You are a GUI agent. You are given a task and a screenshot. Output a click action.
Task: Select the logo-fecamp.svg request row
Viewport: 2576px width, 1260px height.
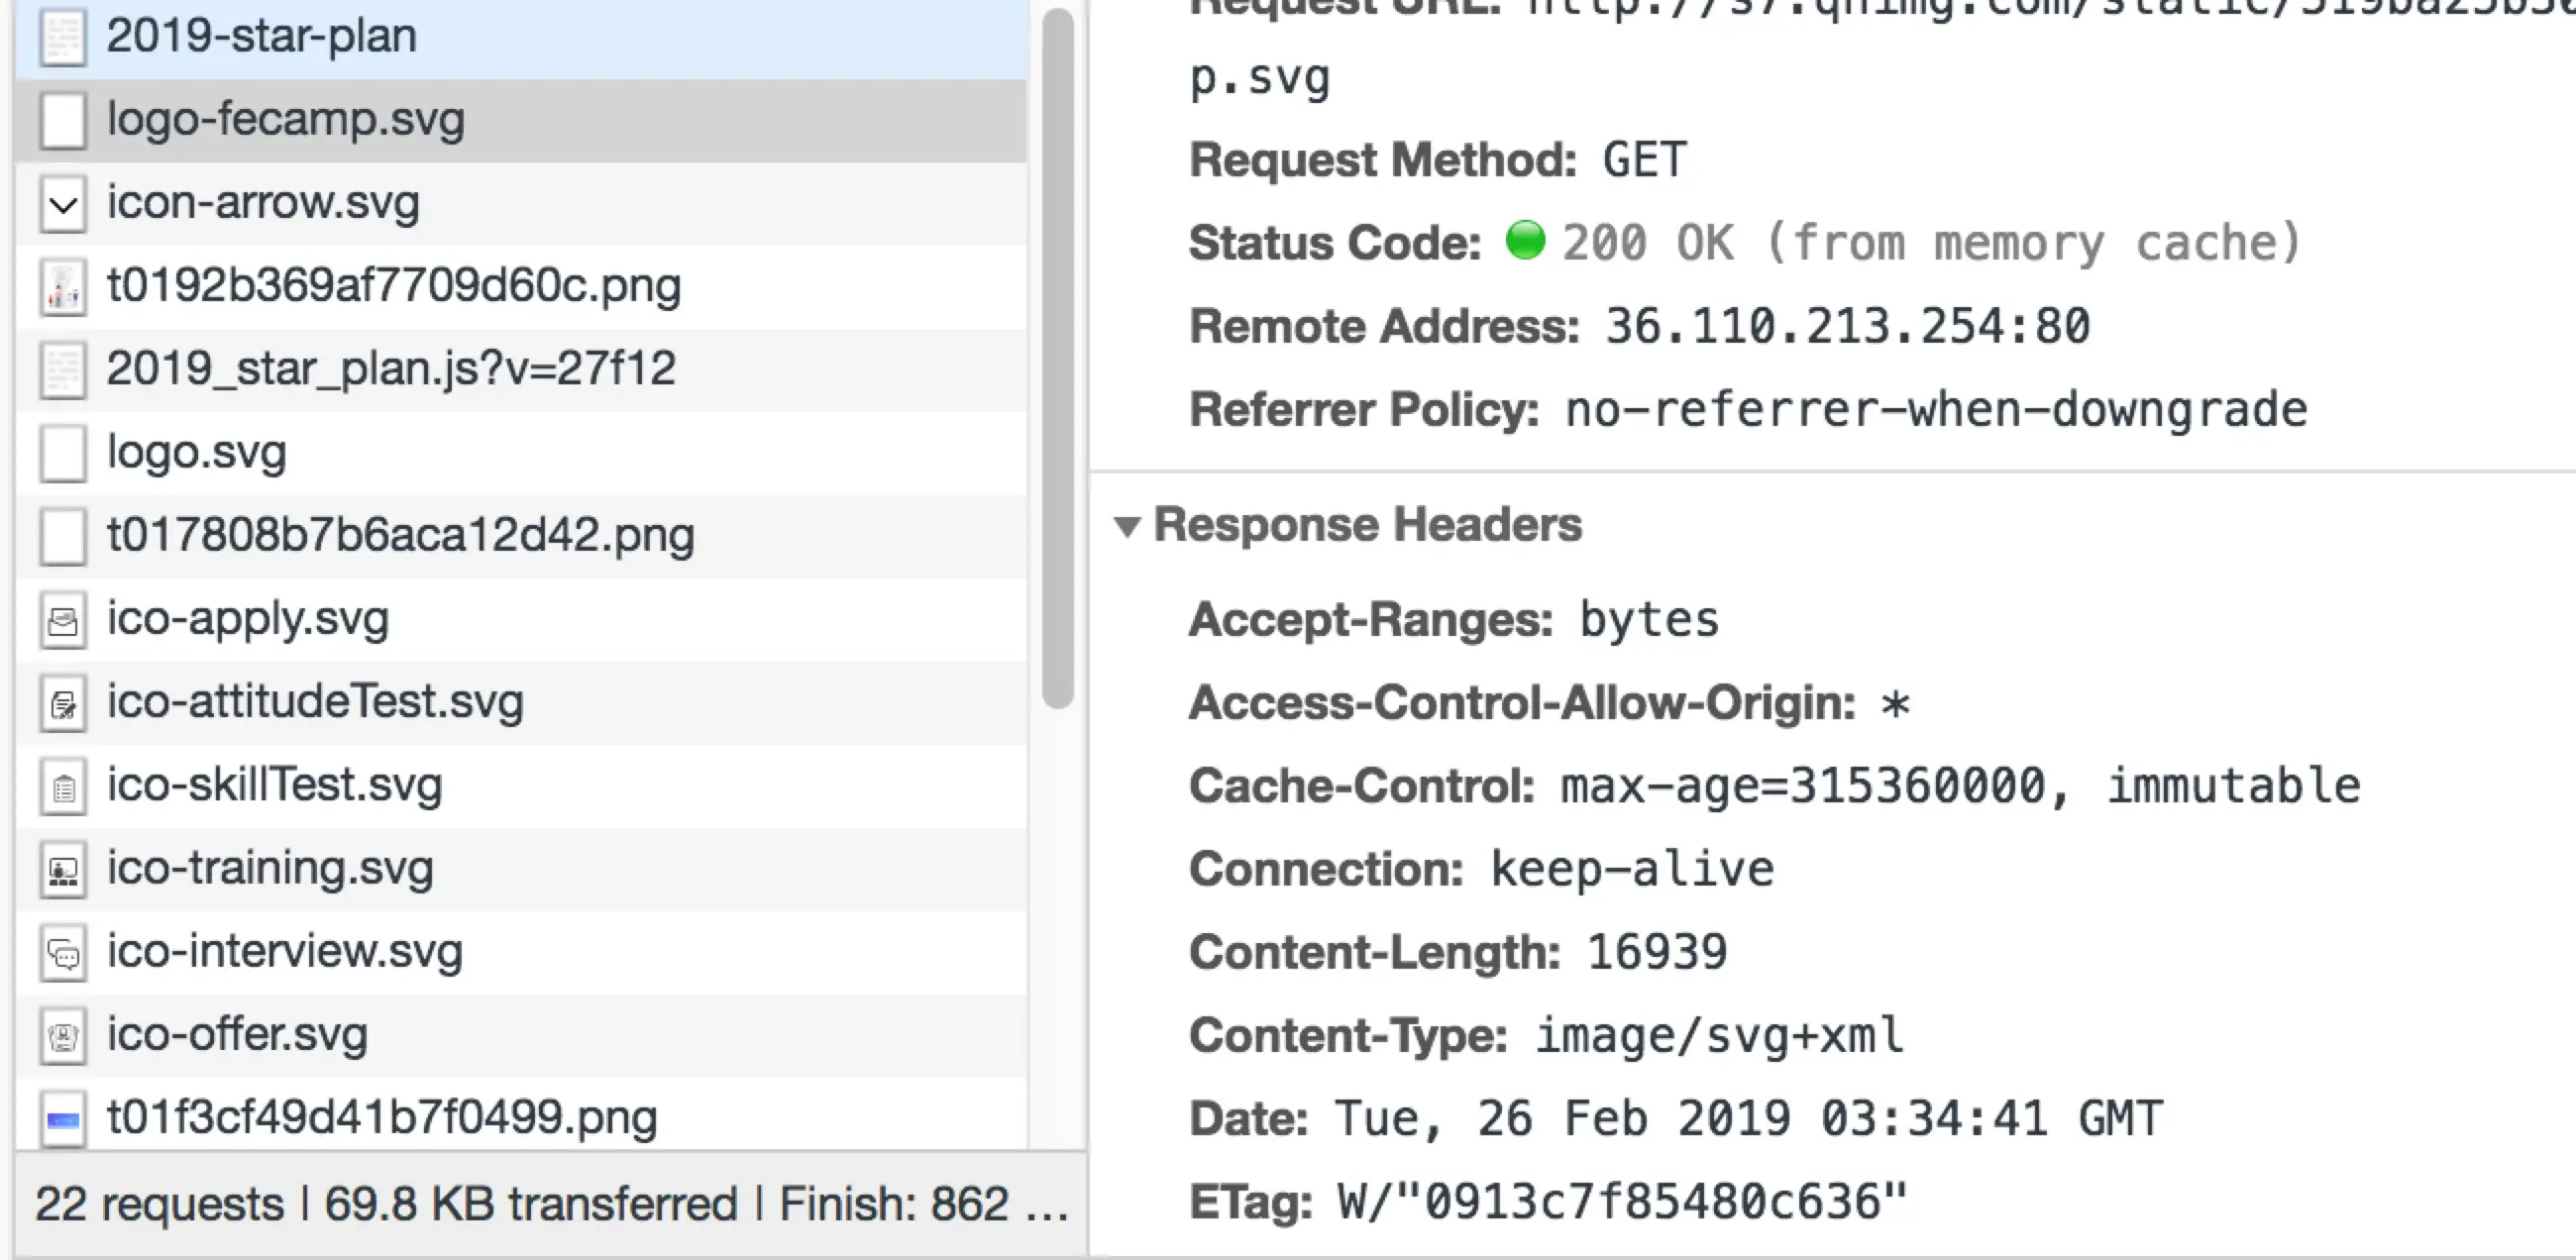[x=286, y=120]
